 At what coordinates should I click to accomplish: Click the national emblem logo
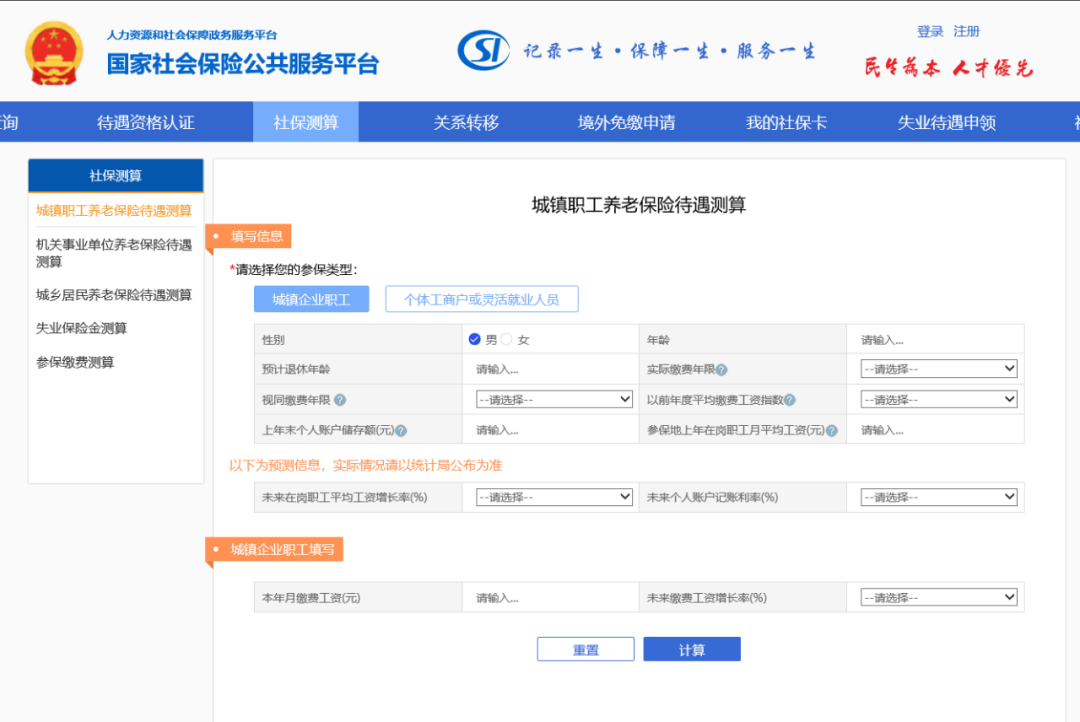pyautogui.click(x=55, y=50)
